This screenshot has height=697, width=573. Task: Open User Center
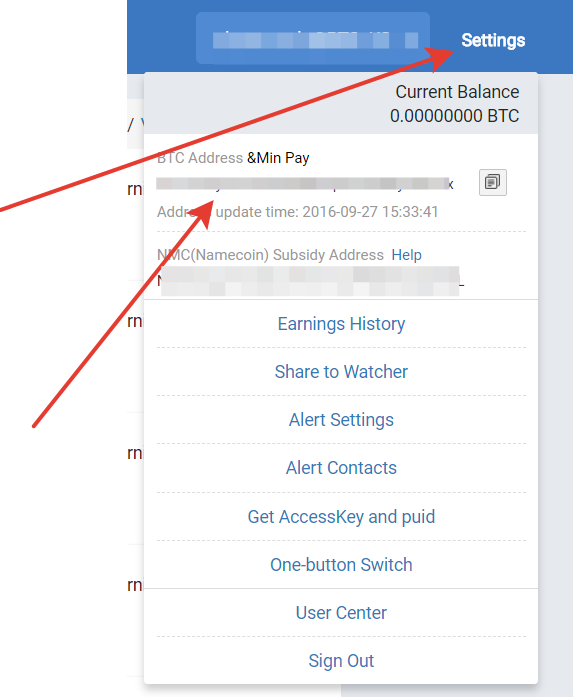(x=341, y=613)
